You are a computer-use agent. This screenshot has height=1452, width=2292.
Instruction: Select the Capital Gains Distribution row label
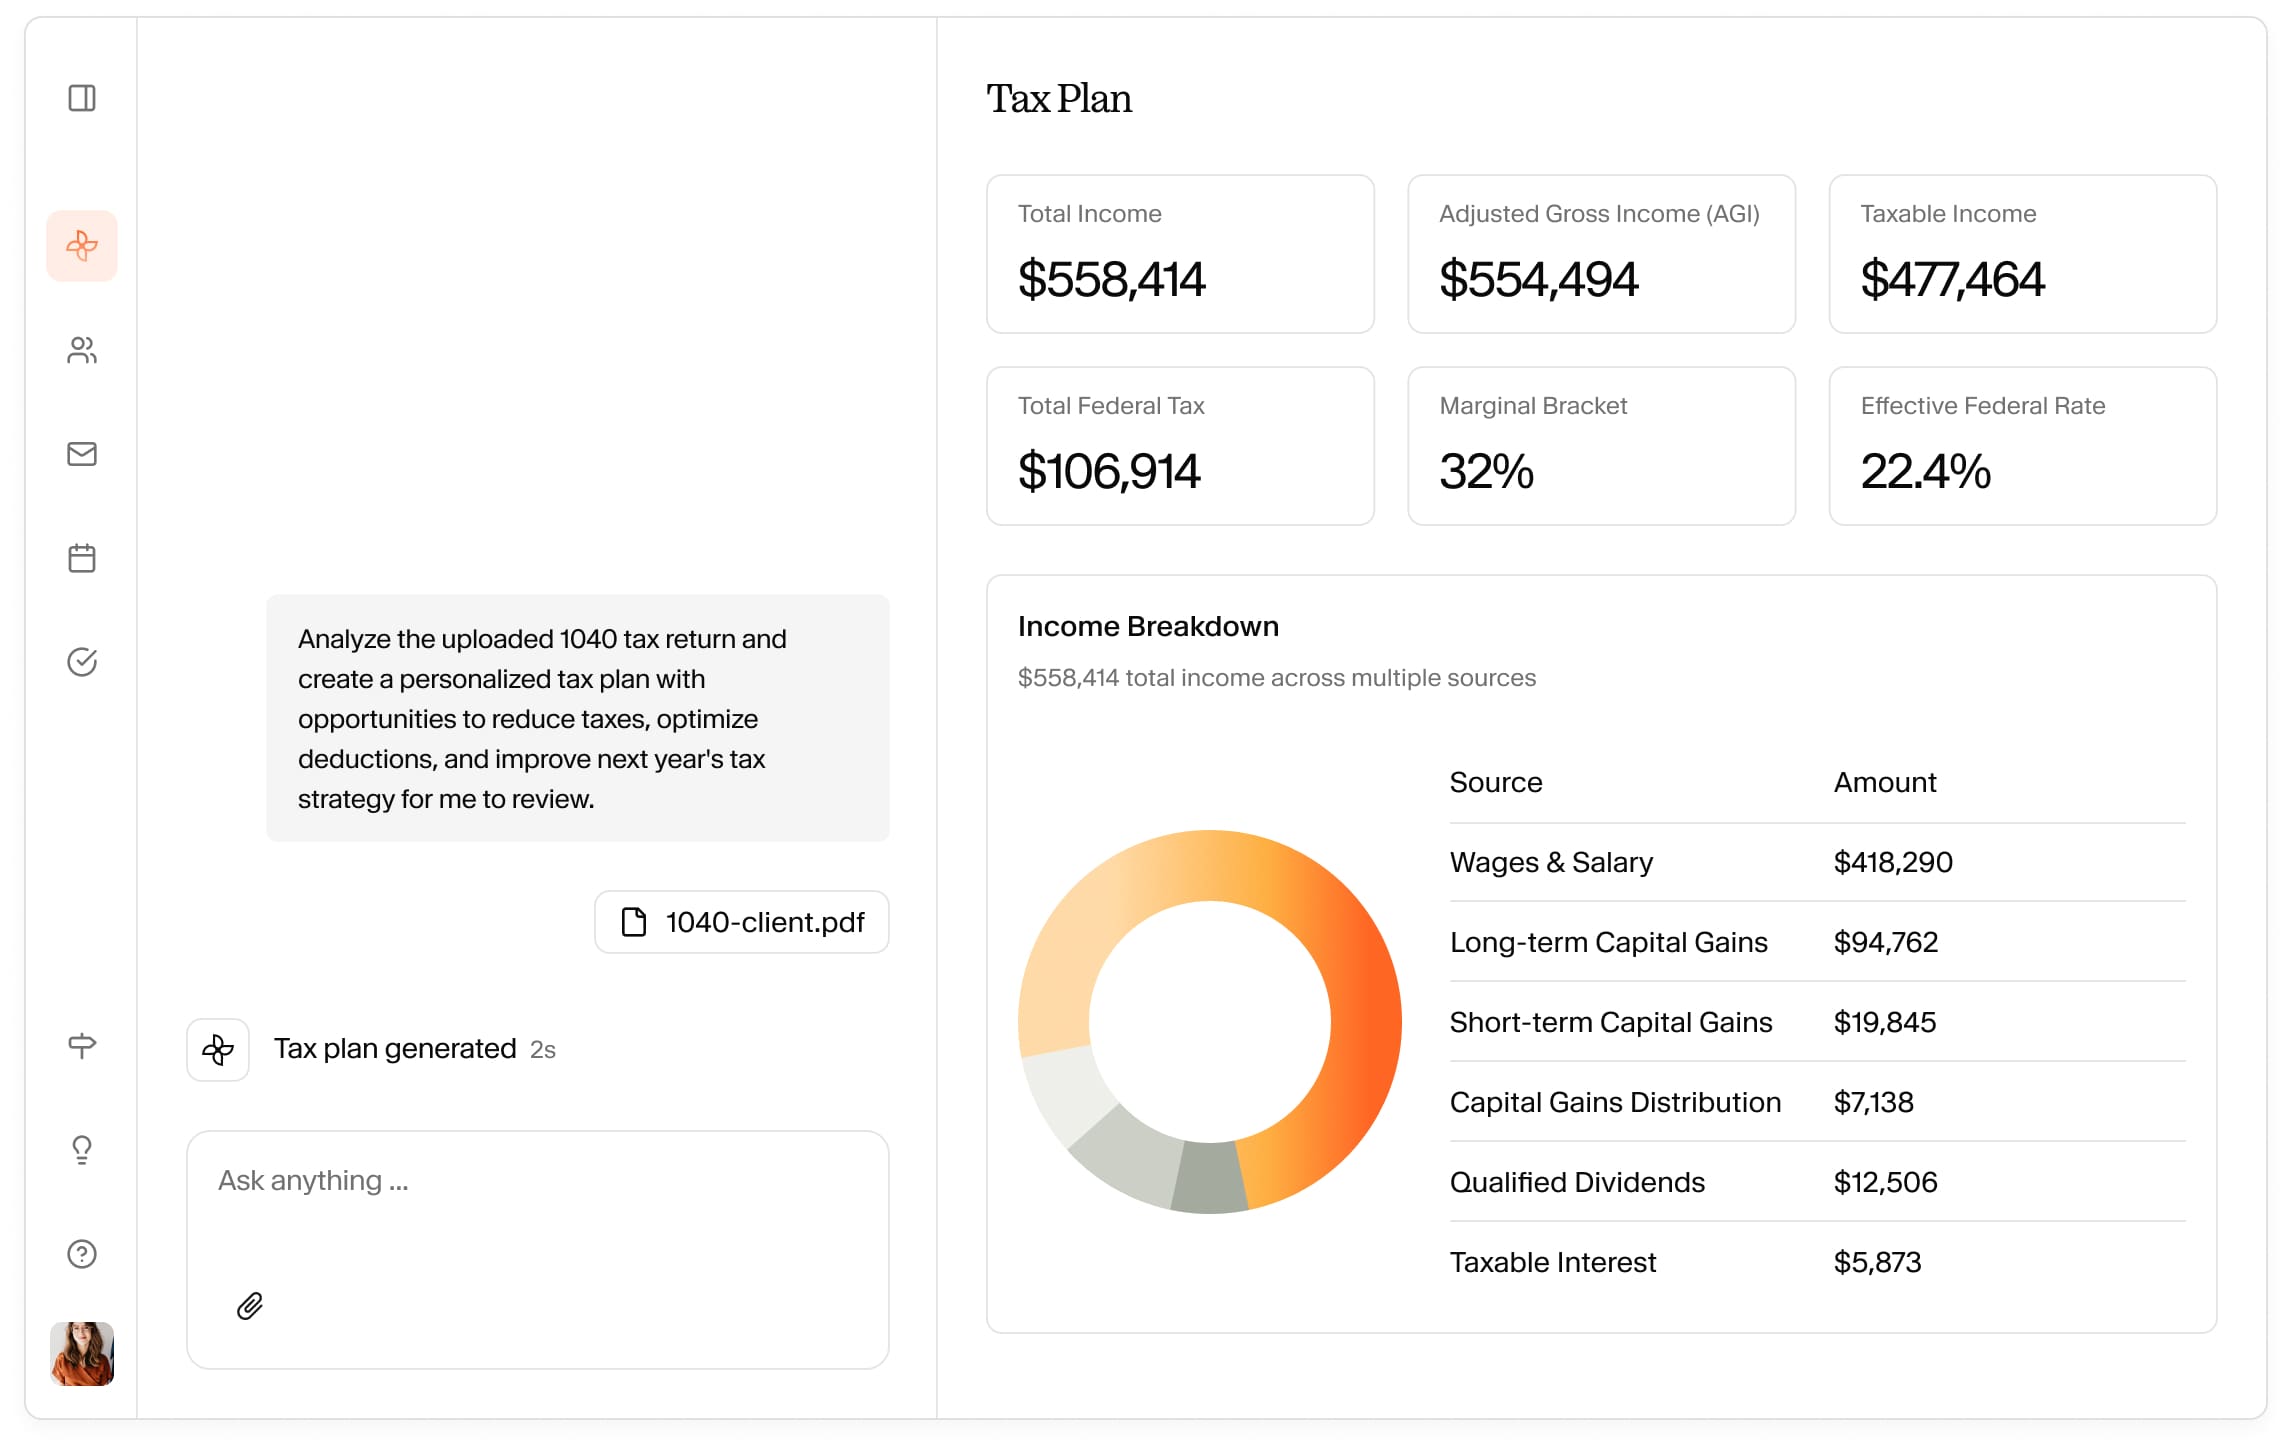click(1615, 1102)
